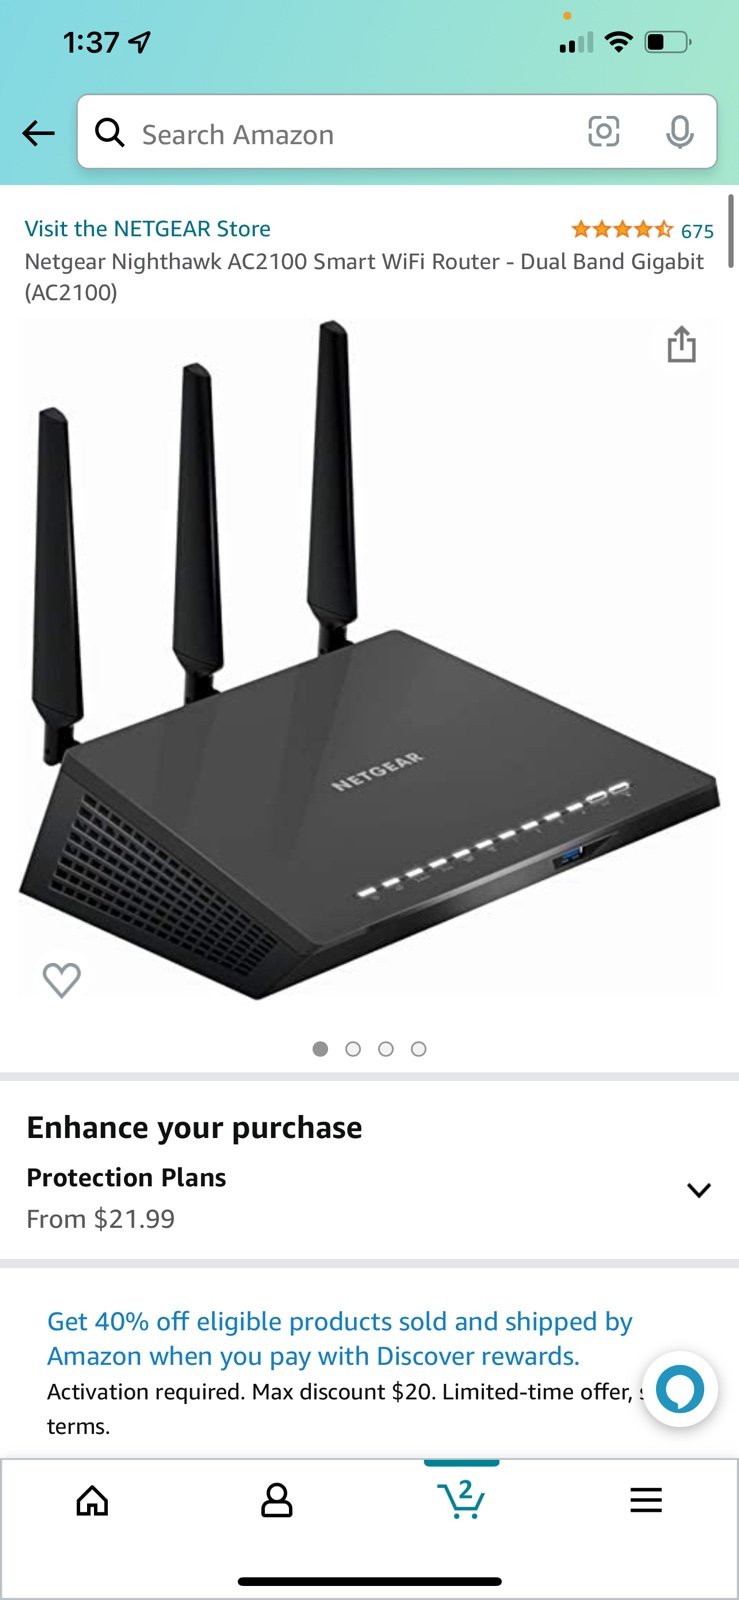Open shopping cart with 2 items
Screen dimensions: 739x1600
pos(461,1499)
